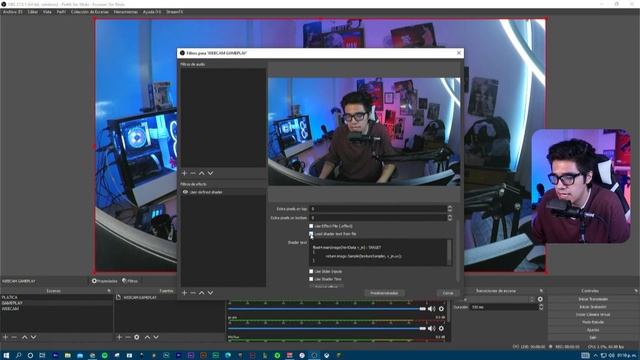Click first mixer channel volume slider
The width and height of the screenshot is (640, 360).
(x=327, y=309)
